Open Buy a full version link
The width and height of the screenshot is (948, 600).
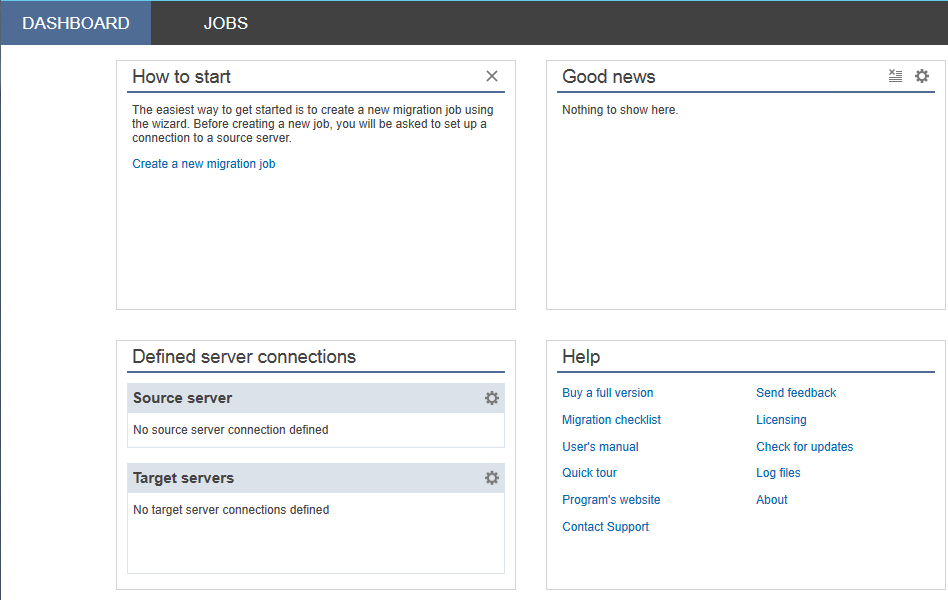(608, 393)
